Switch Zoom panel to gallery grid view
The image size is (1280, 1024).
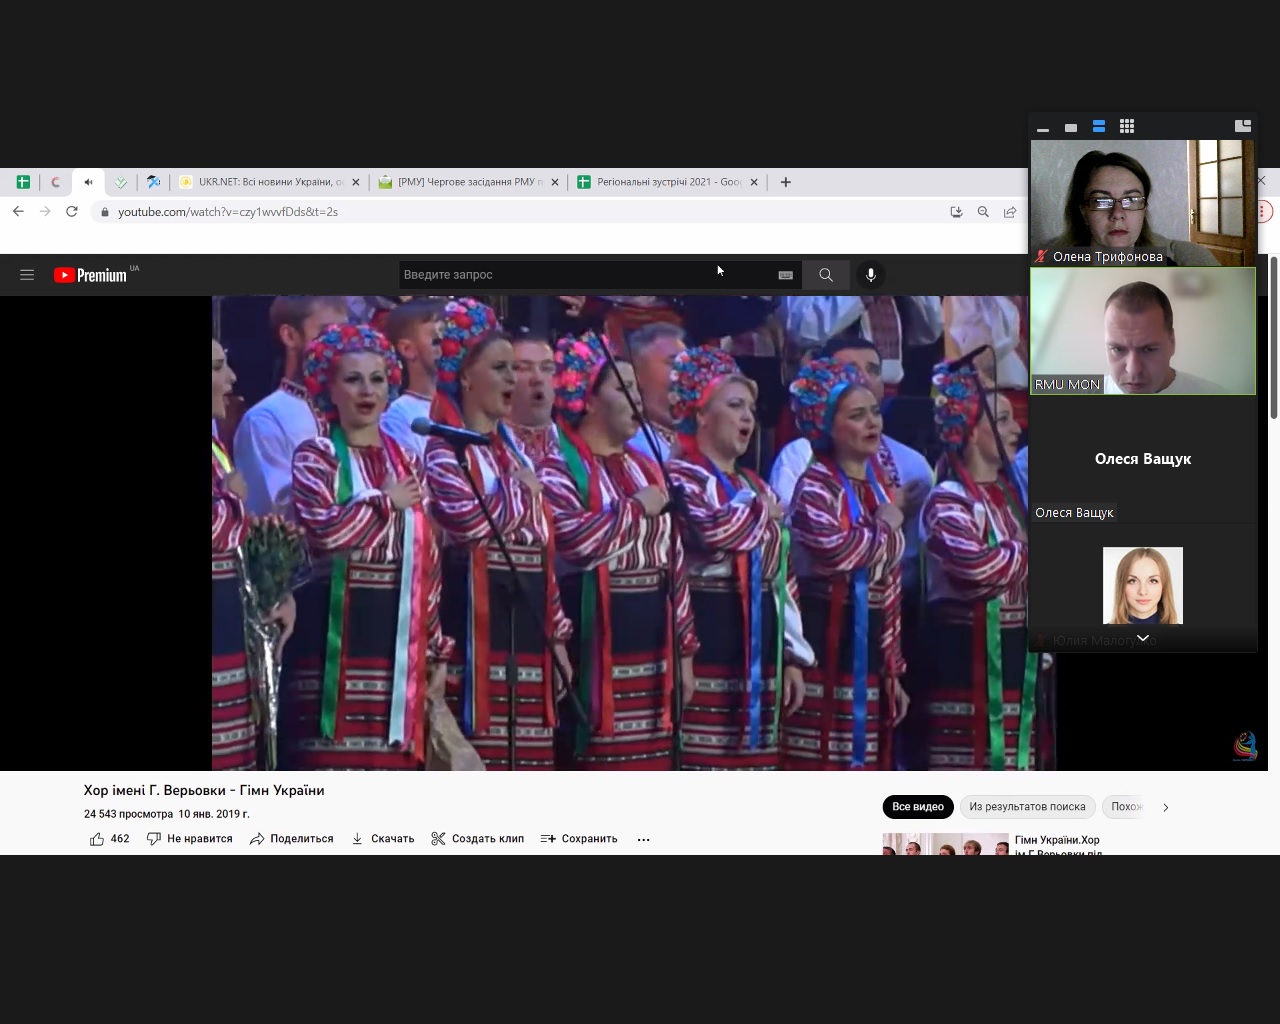(x=1127, y=126)
